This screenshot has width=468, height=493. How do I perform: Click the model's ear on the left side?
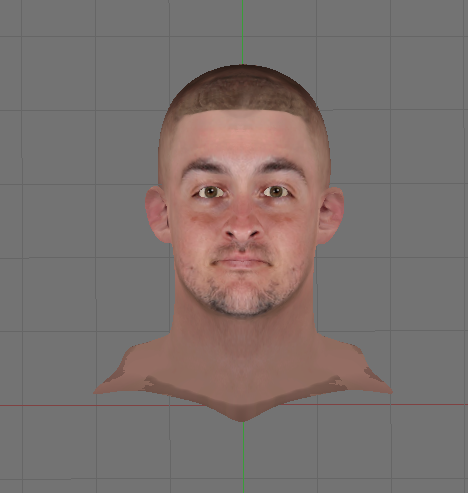157,214
